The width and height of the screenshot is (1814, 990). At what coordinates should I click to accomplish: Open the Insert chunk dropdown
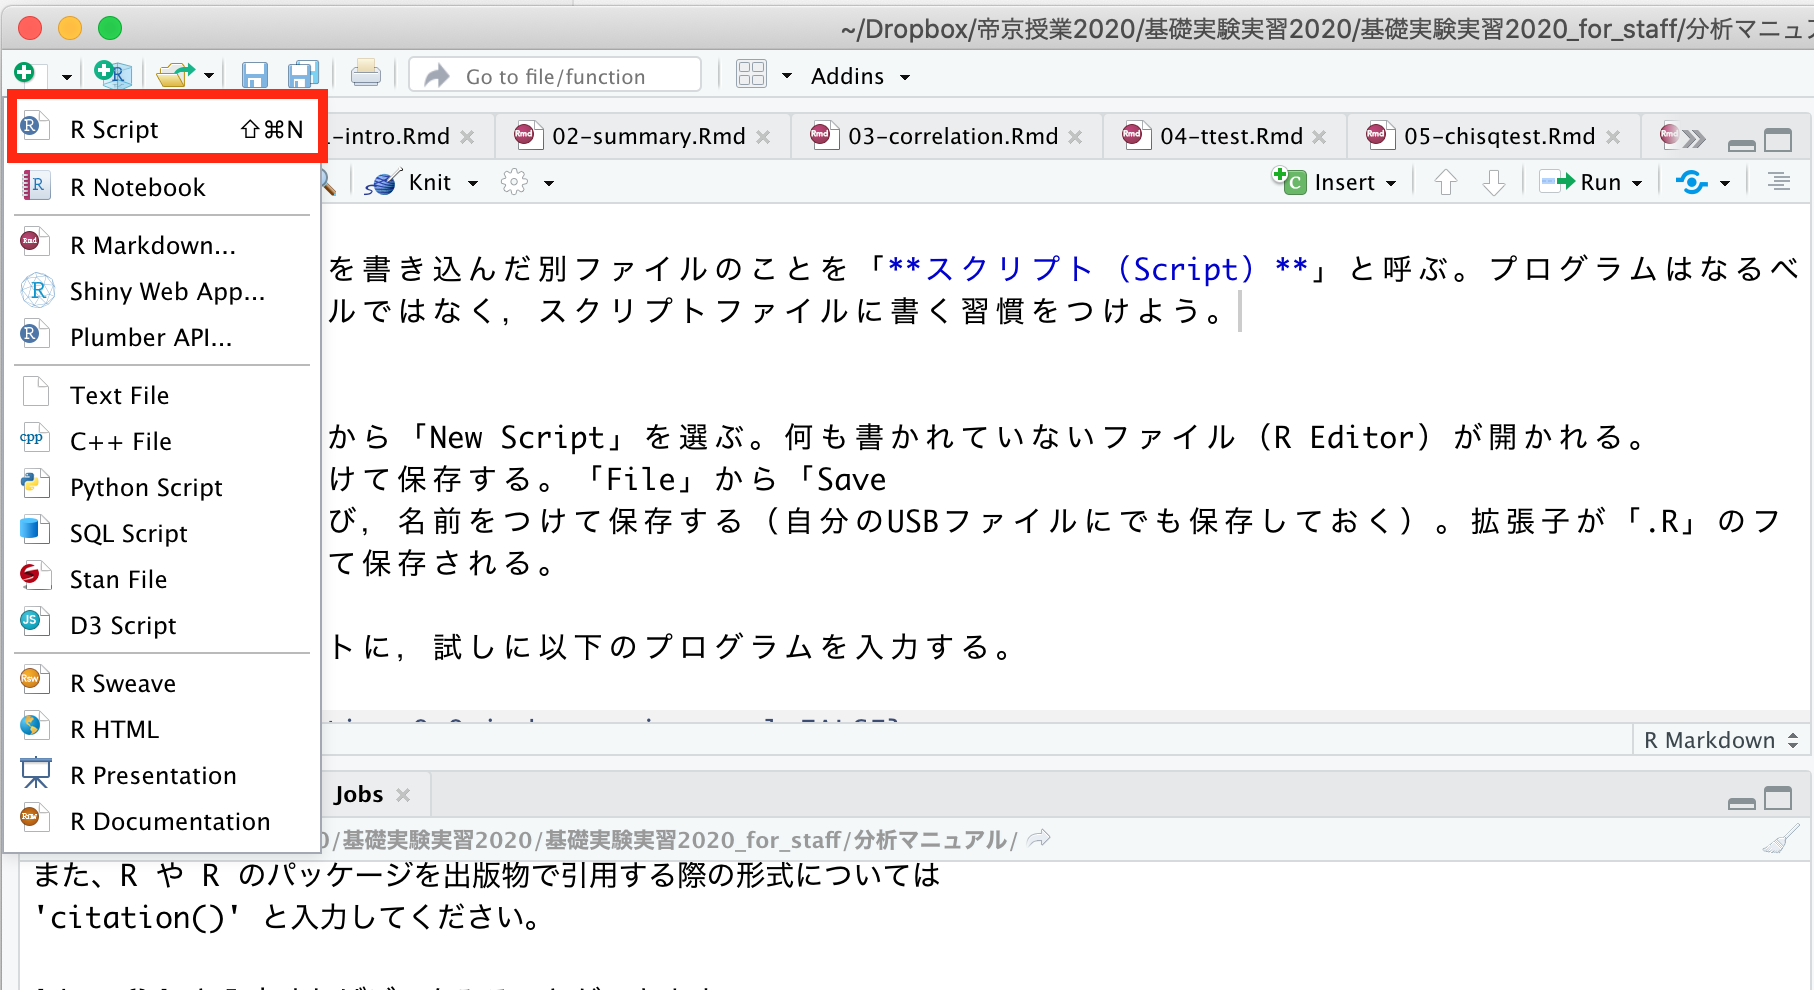click(1335, 182)
